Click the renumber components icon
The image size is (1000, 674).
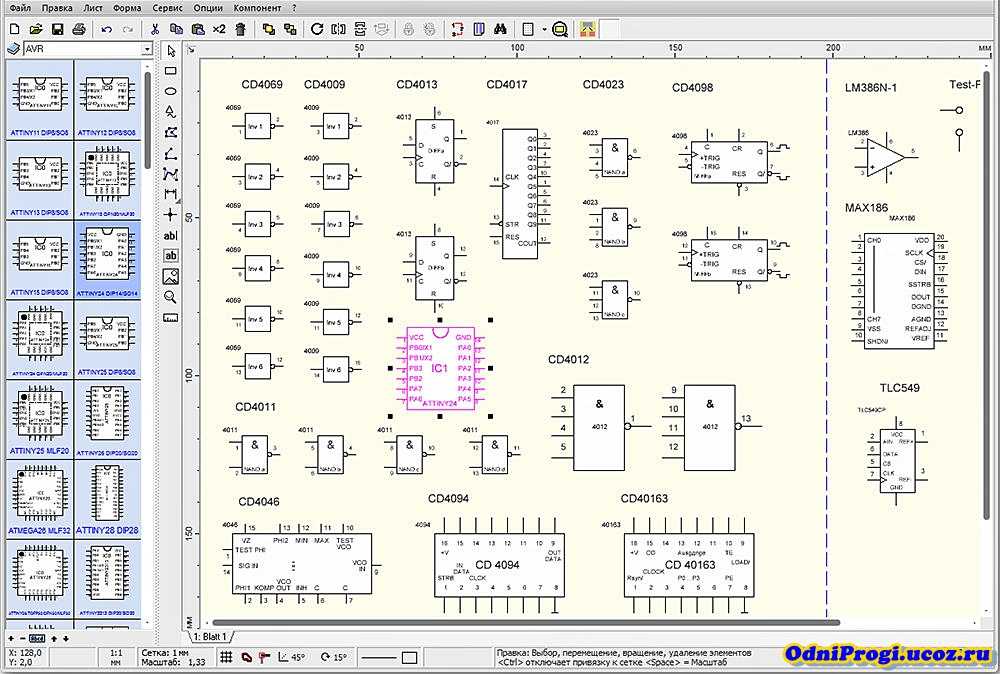457,29
